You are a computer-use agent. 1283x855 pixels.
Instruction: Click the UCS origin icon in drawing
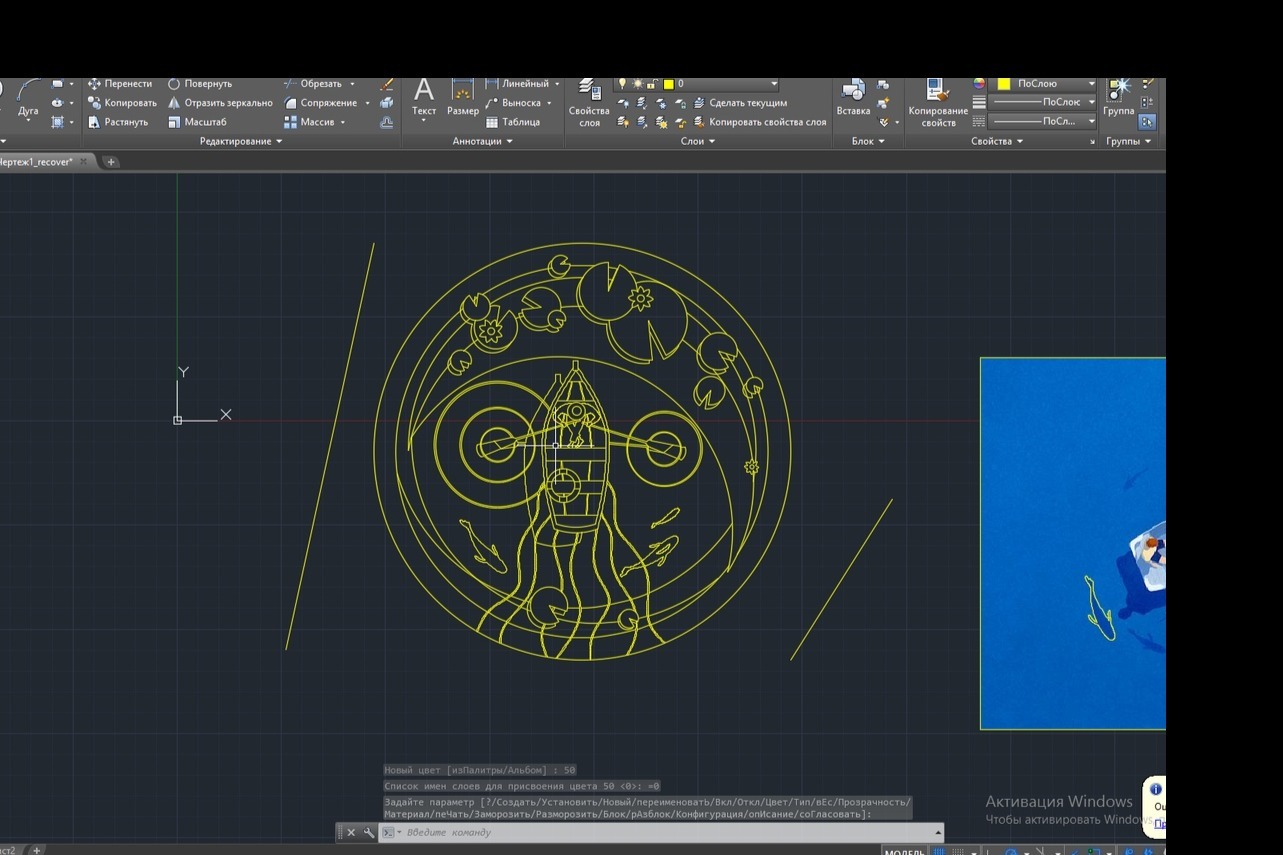178,420
